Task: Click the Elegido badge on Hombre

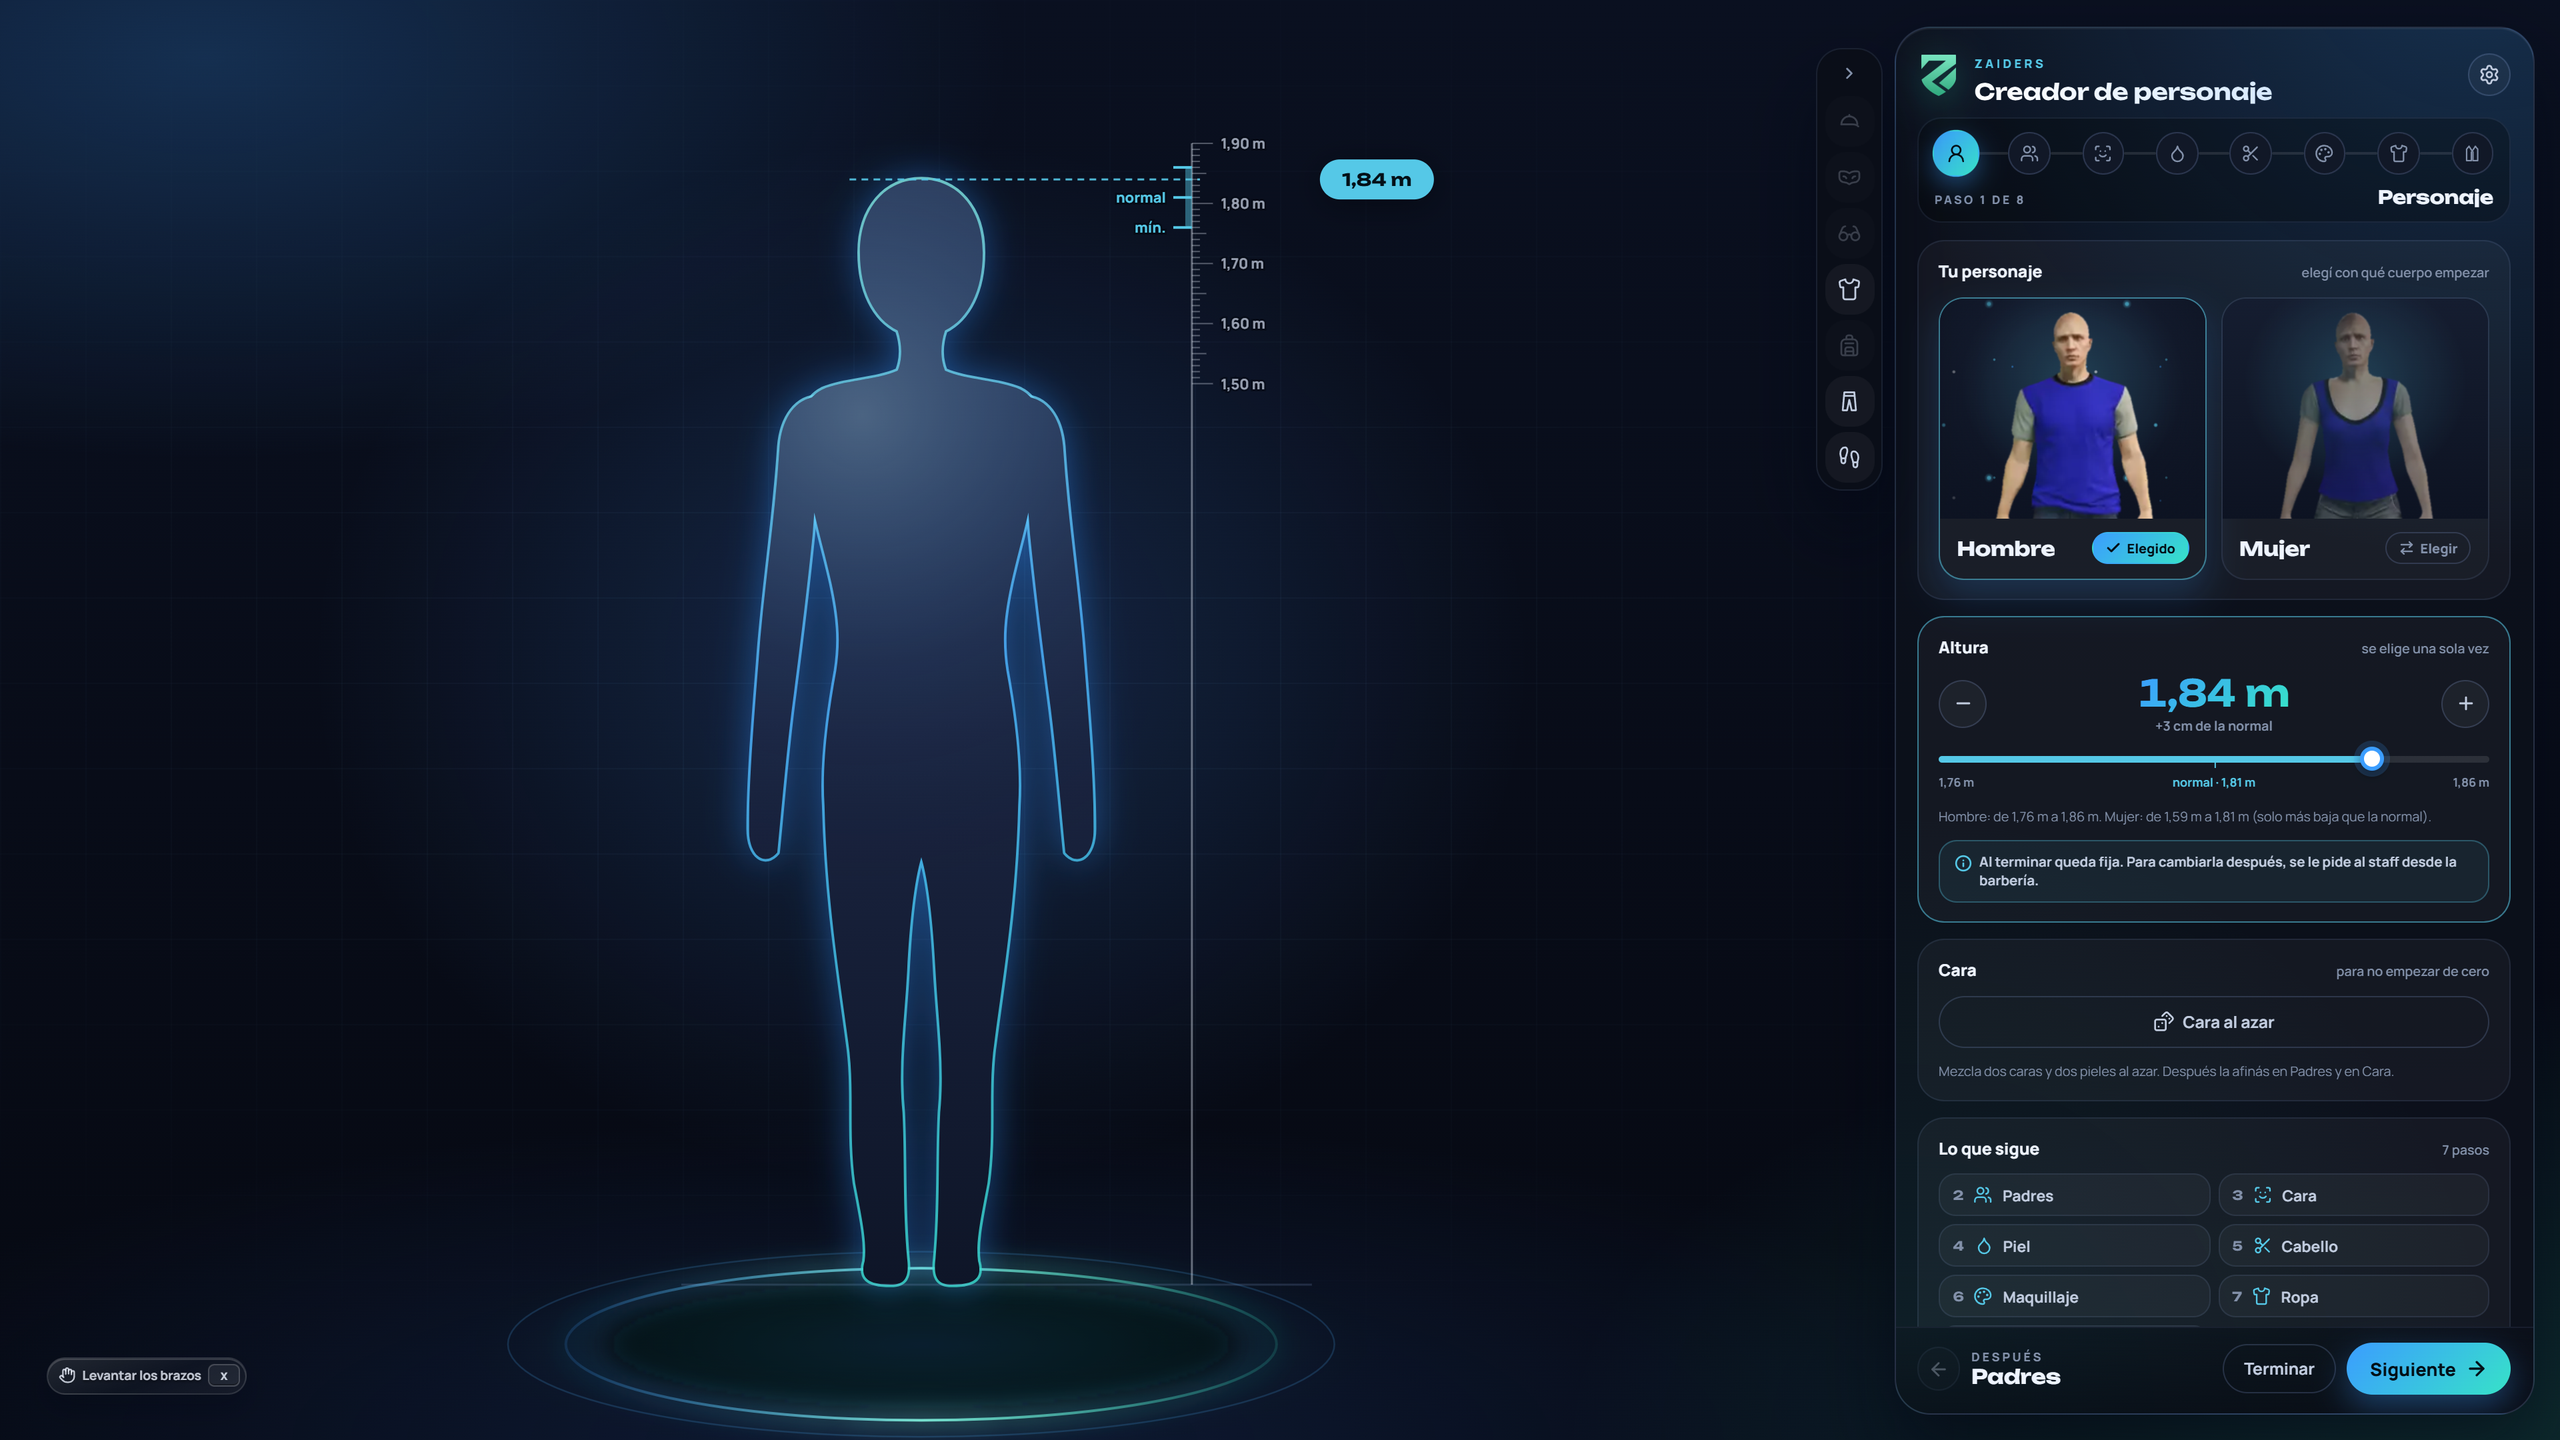Action: (2140, 549)
